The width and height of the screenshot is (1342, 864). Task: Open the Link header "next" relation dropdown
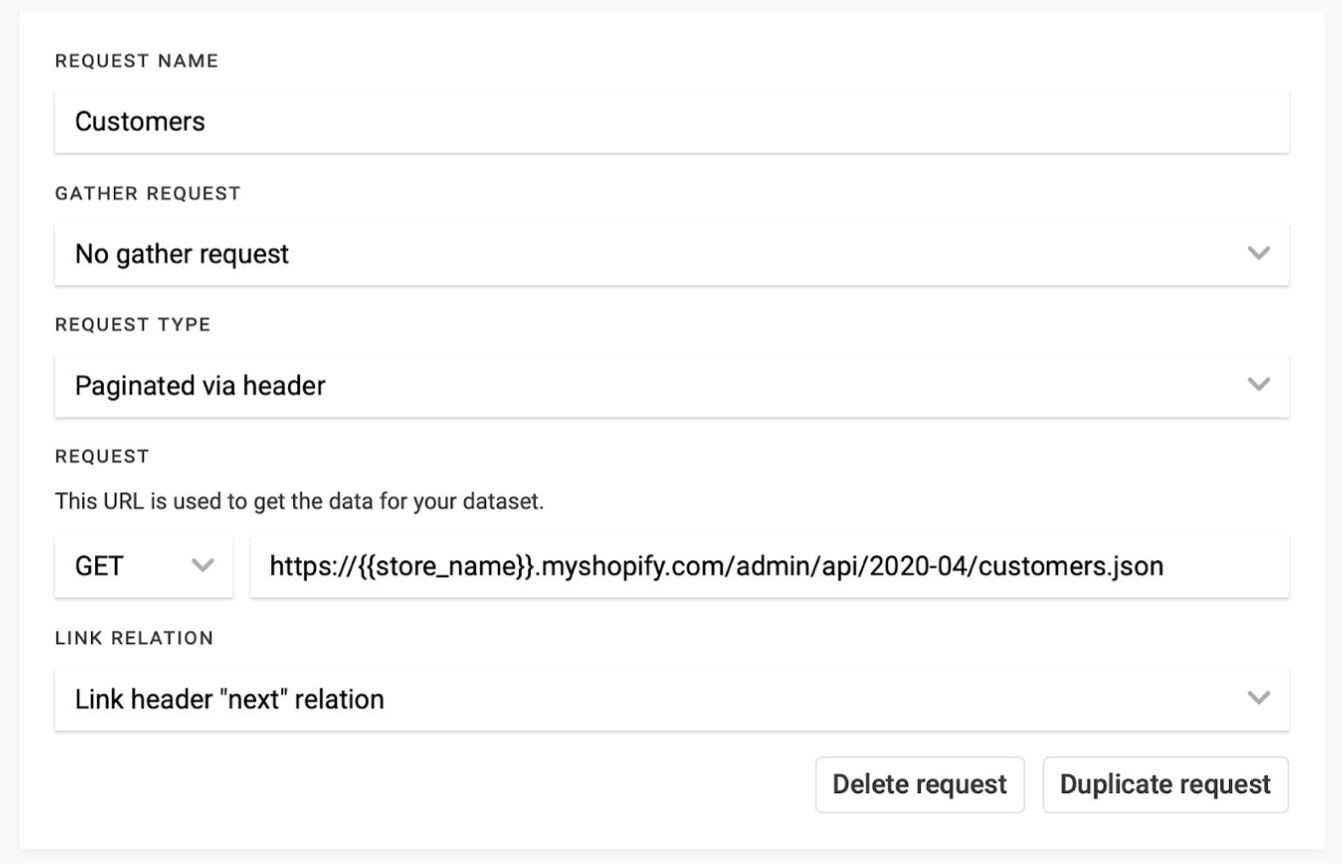[650, 699]
